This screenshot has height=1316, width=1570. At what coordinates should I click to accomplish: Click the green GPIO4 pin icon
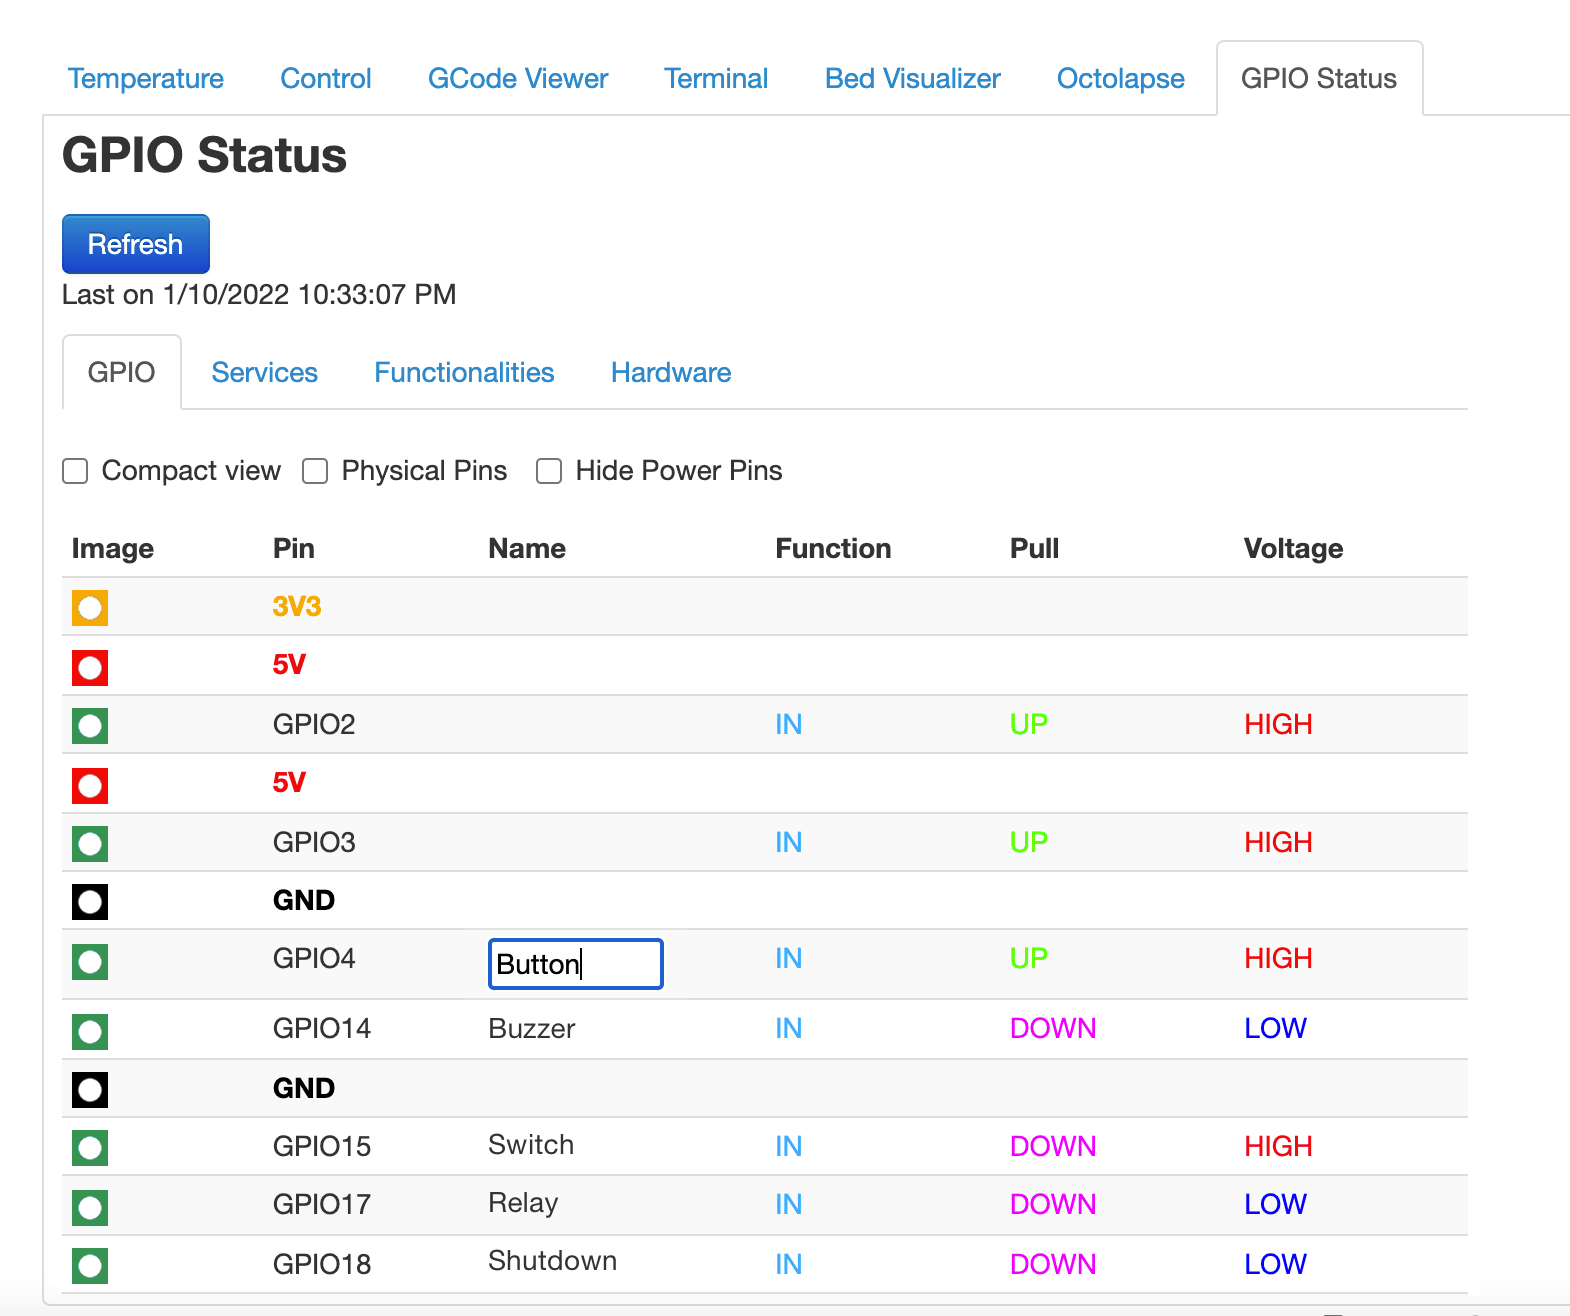90,962
